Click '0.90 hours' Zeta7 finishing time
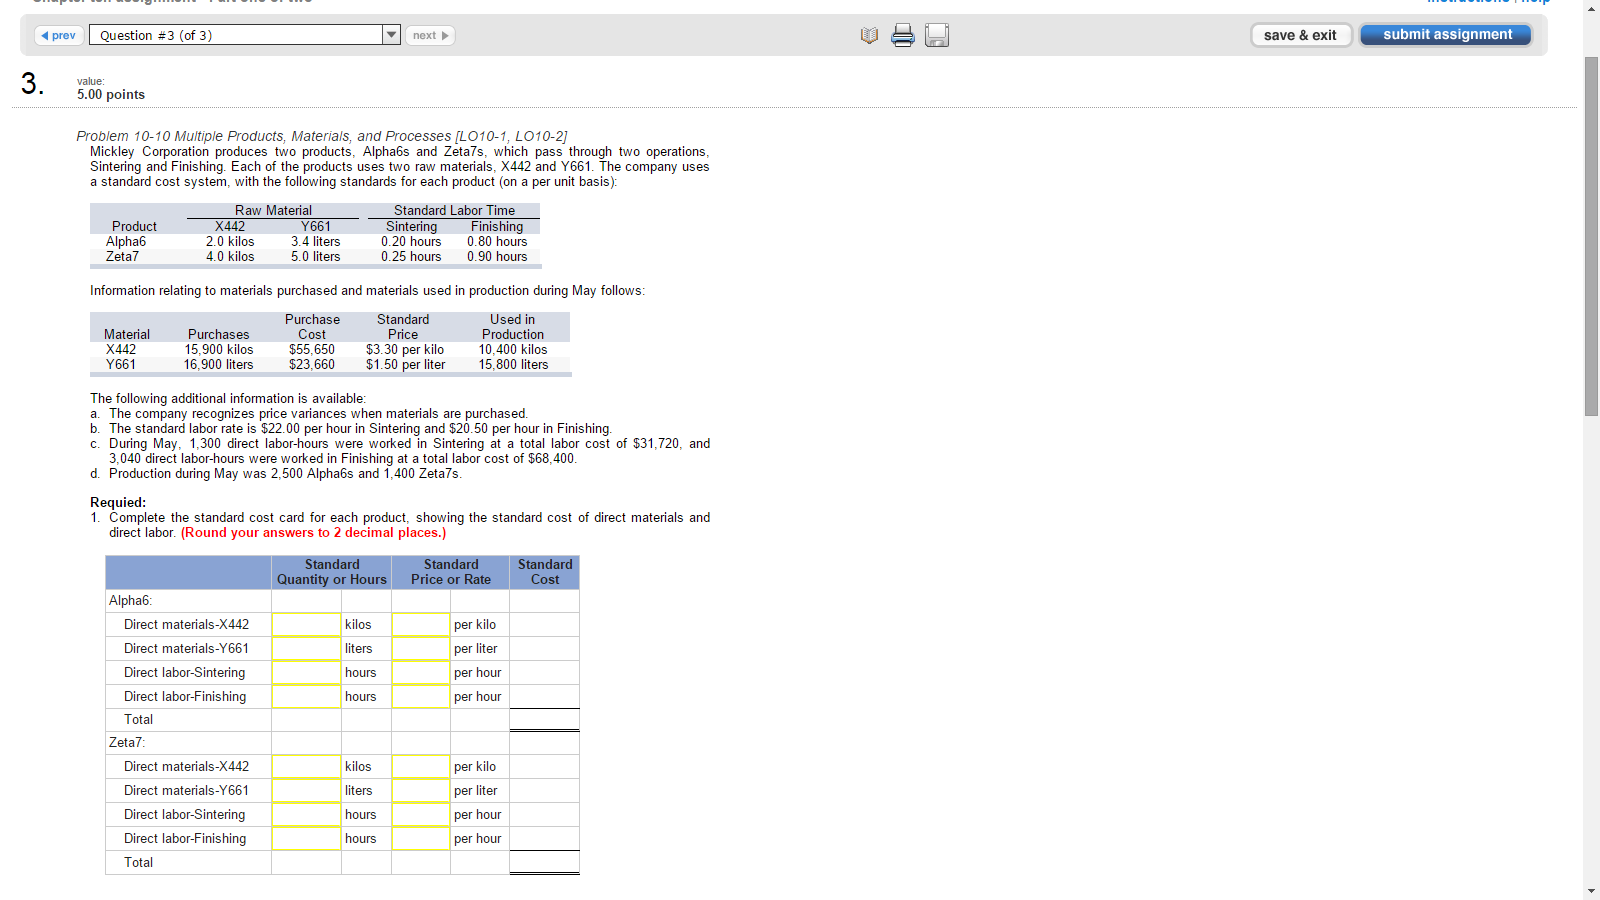This screenshot has width=1600, height=900. click(497, 257)
